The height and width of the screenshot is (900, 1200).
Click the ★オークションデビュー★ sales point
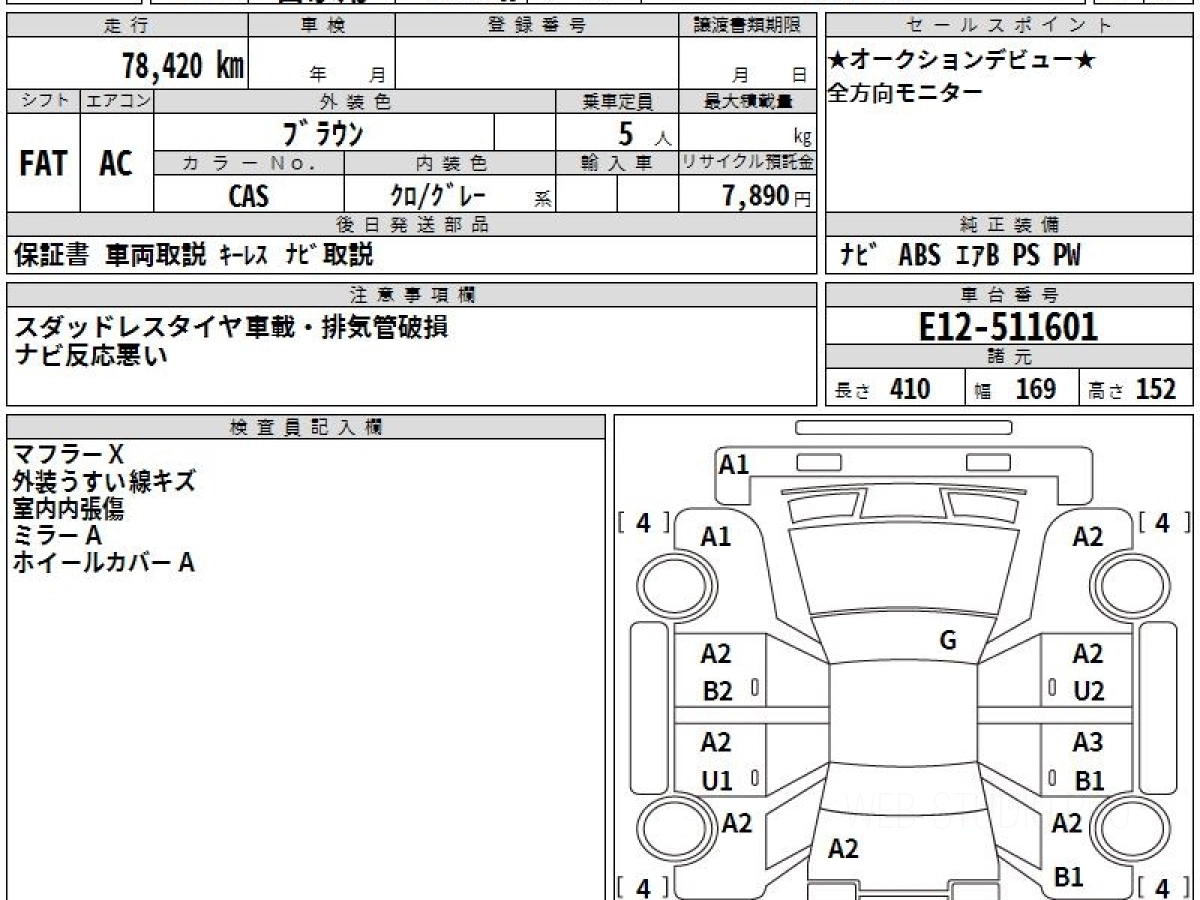pyautogui.click(x=961, y=61)
